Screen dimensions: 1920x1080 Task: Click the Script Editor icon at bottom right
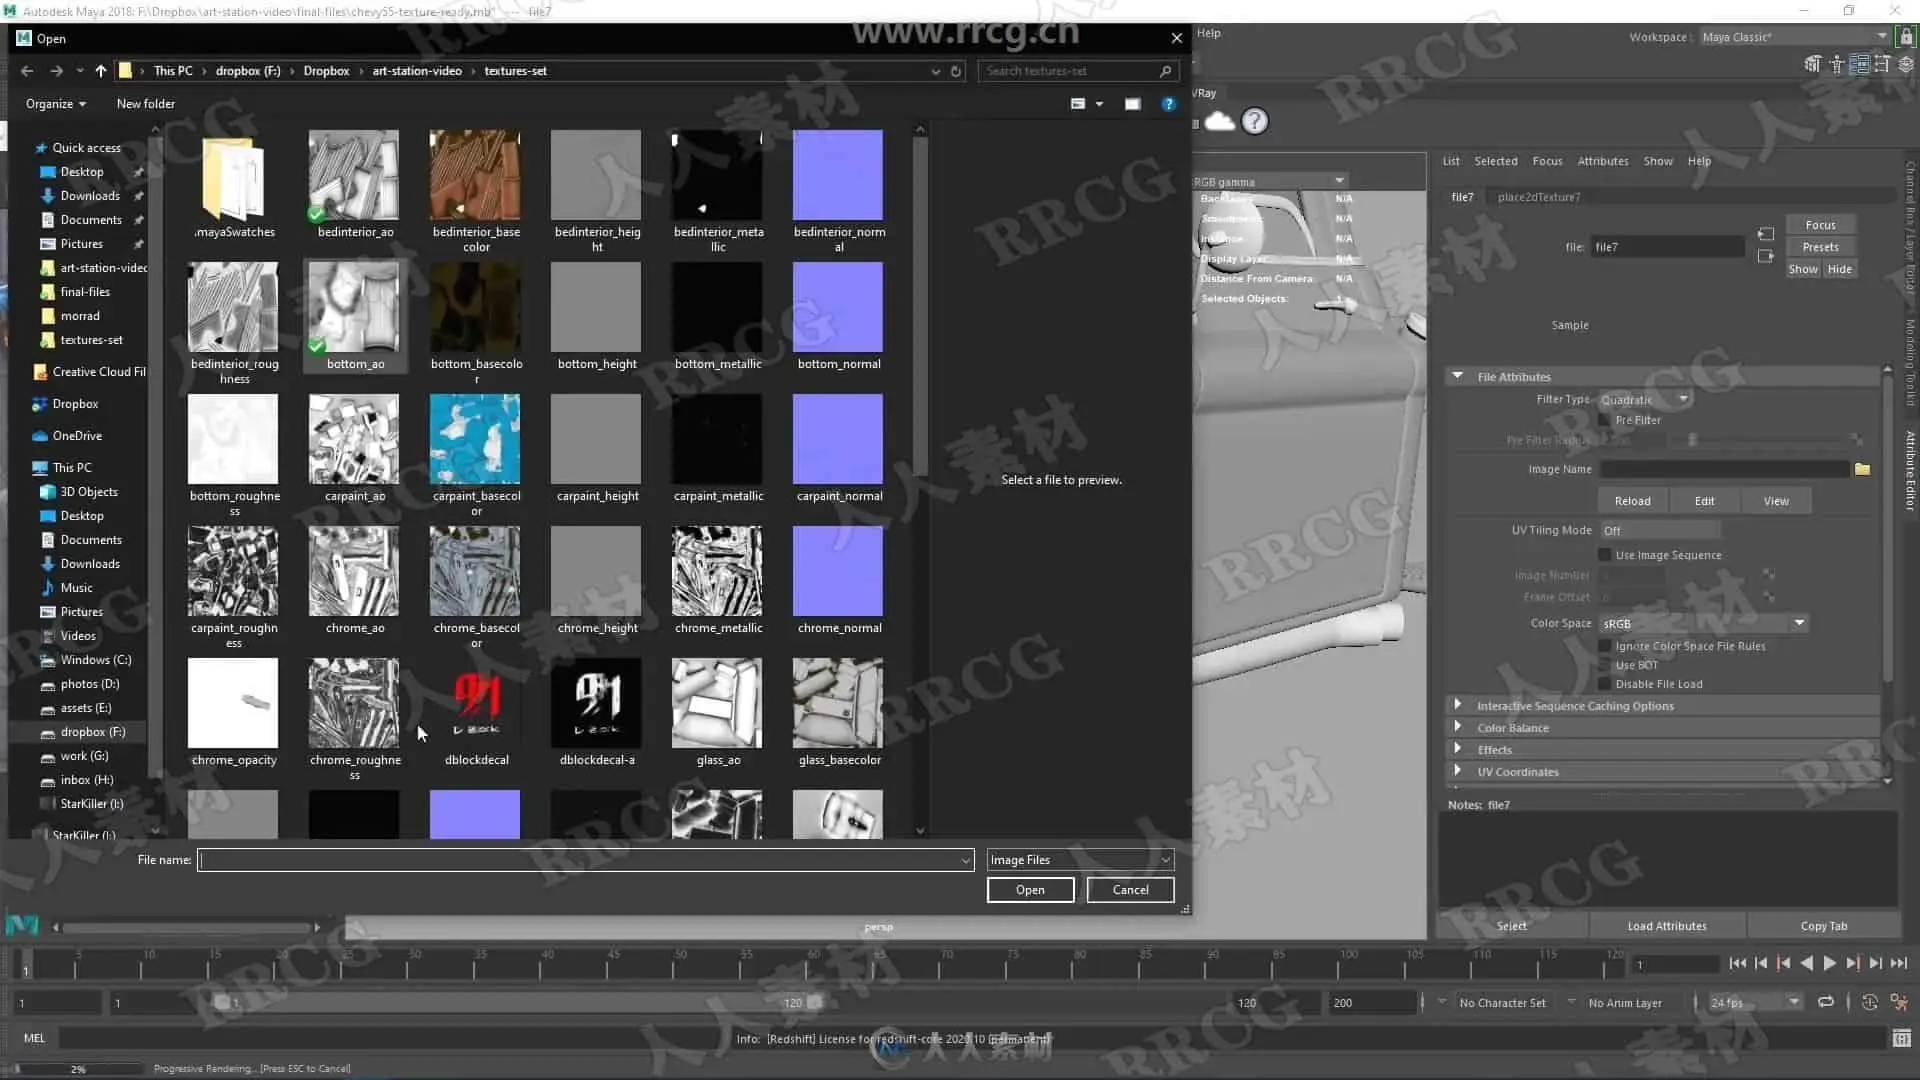coord(1901,1038)
